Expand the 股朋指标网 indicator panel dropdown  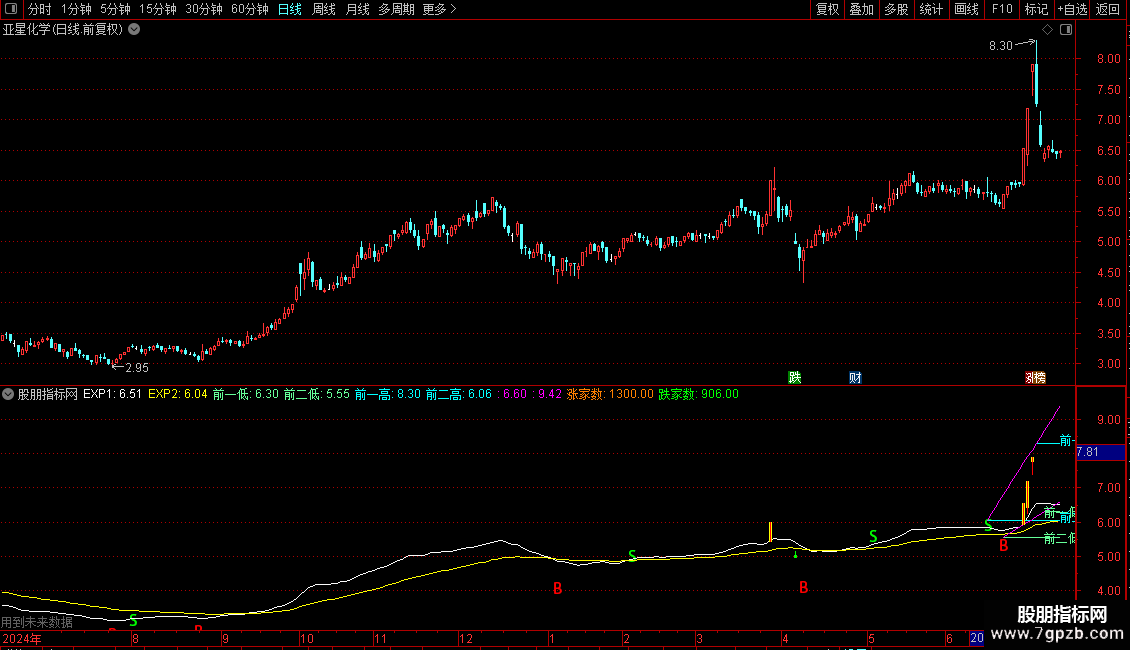point(9,394)
